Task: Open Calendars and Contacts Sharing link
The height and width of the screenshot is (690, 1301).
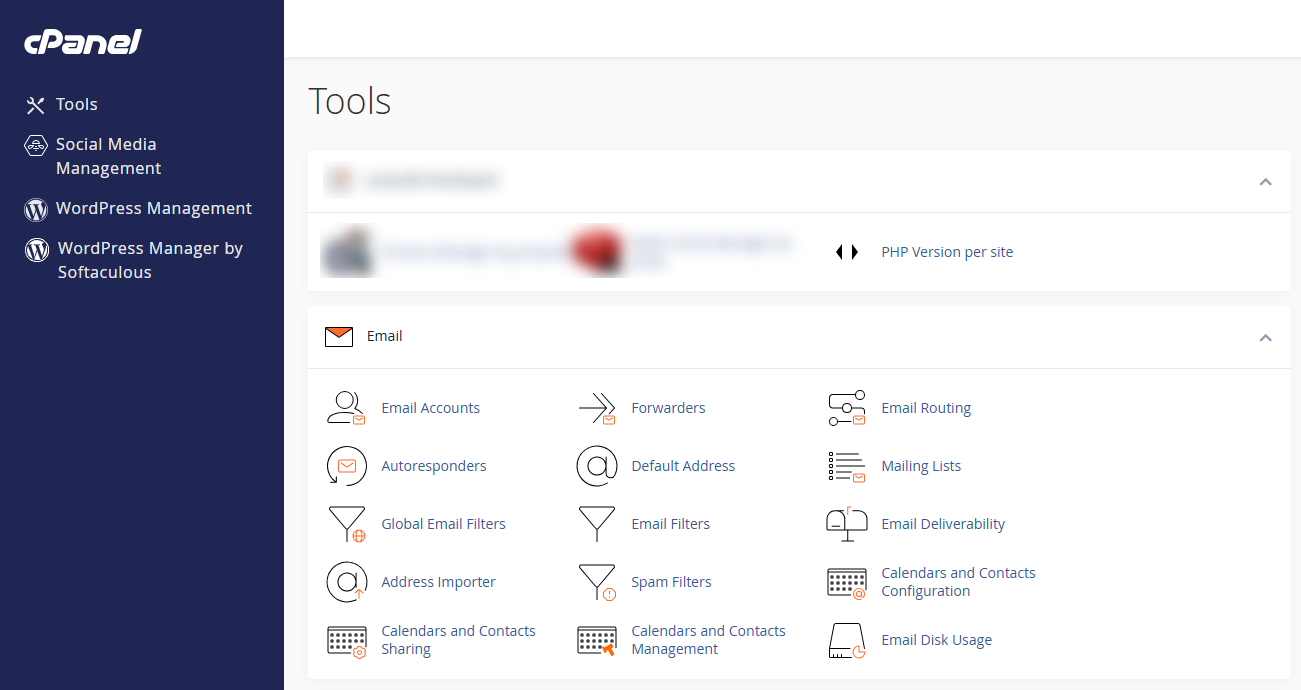Action: (x=459, y=640)
